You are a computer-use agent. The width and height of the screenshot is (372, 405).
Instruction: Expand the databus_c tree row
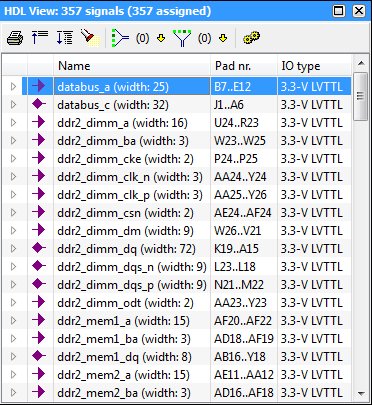[x=13, y=105]
